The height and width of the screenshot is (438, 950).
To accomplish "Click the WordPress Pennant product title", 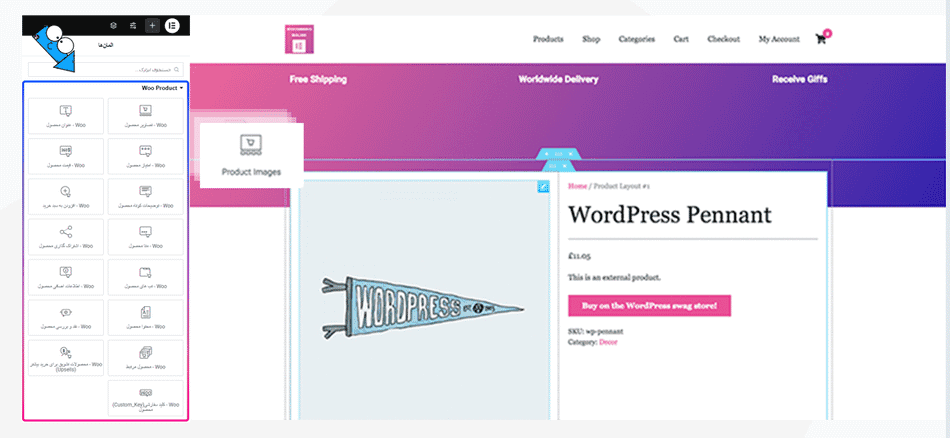I will coord(670,215).
